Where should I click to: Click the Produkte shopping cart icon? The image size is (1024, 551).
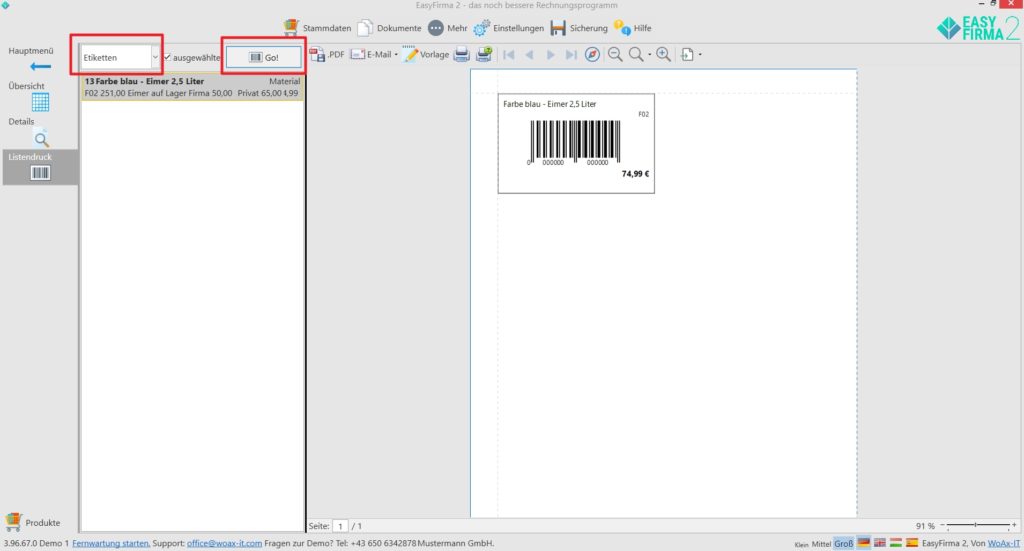click(x=13, y=522)
